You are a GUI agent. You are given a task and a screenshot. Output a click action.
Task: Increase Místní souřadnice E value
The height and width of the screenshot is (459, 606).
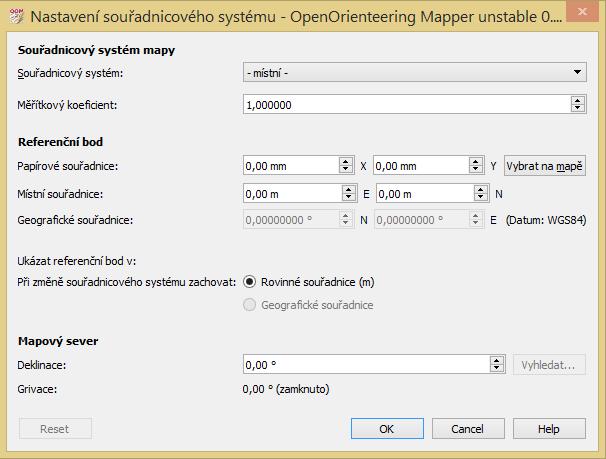tap(349, 189)
